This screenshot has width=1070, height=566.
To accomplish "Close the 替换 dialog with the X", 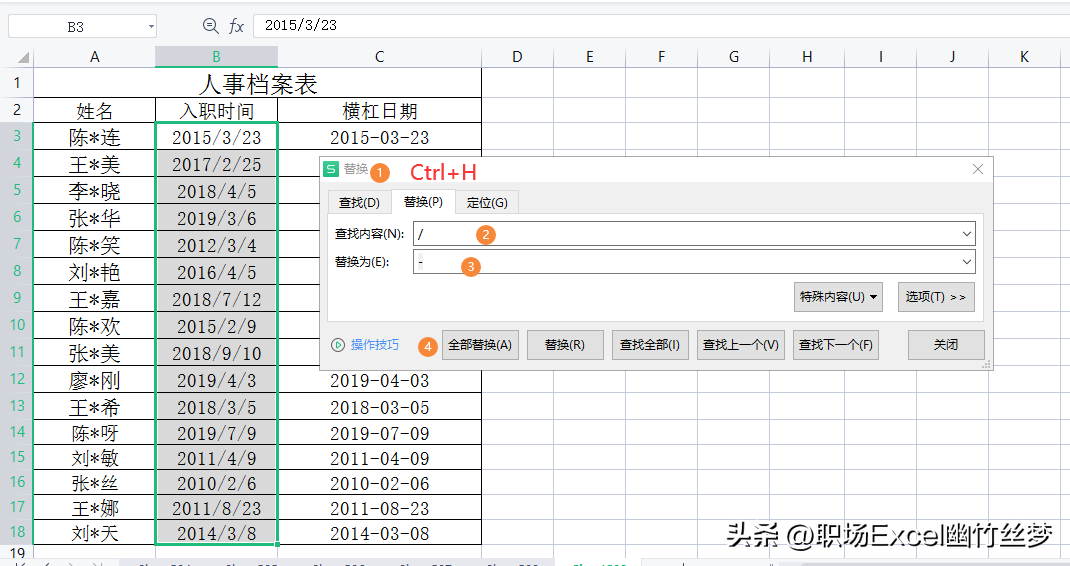I will tap(978, 169).
